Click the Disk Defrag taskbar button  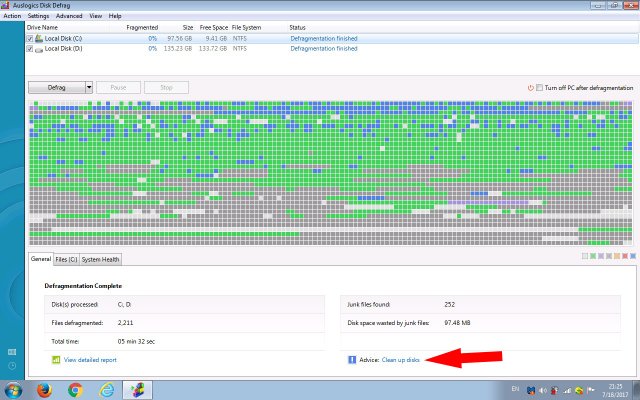tap(138, 390)
